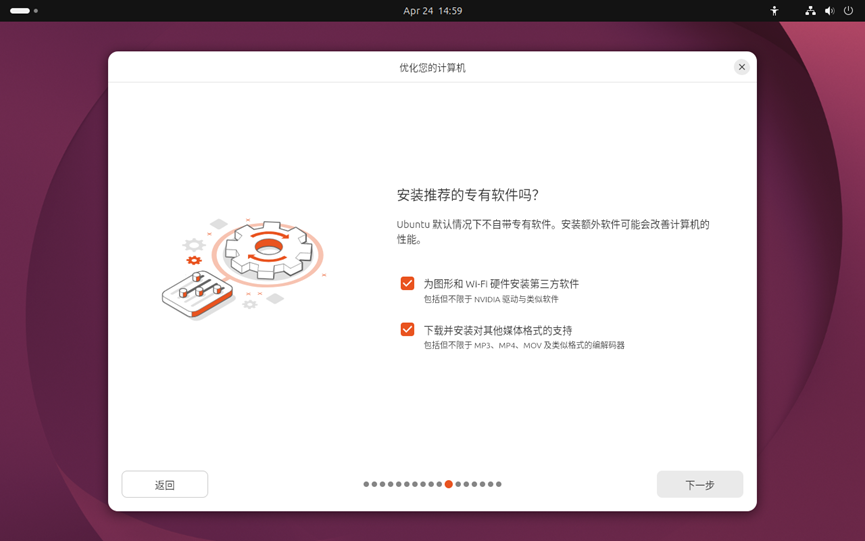Click the highlighted orange progress dot

point(448,484)
